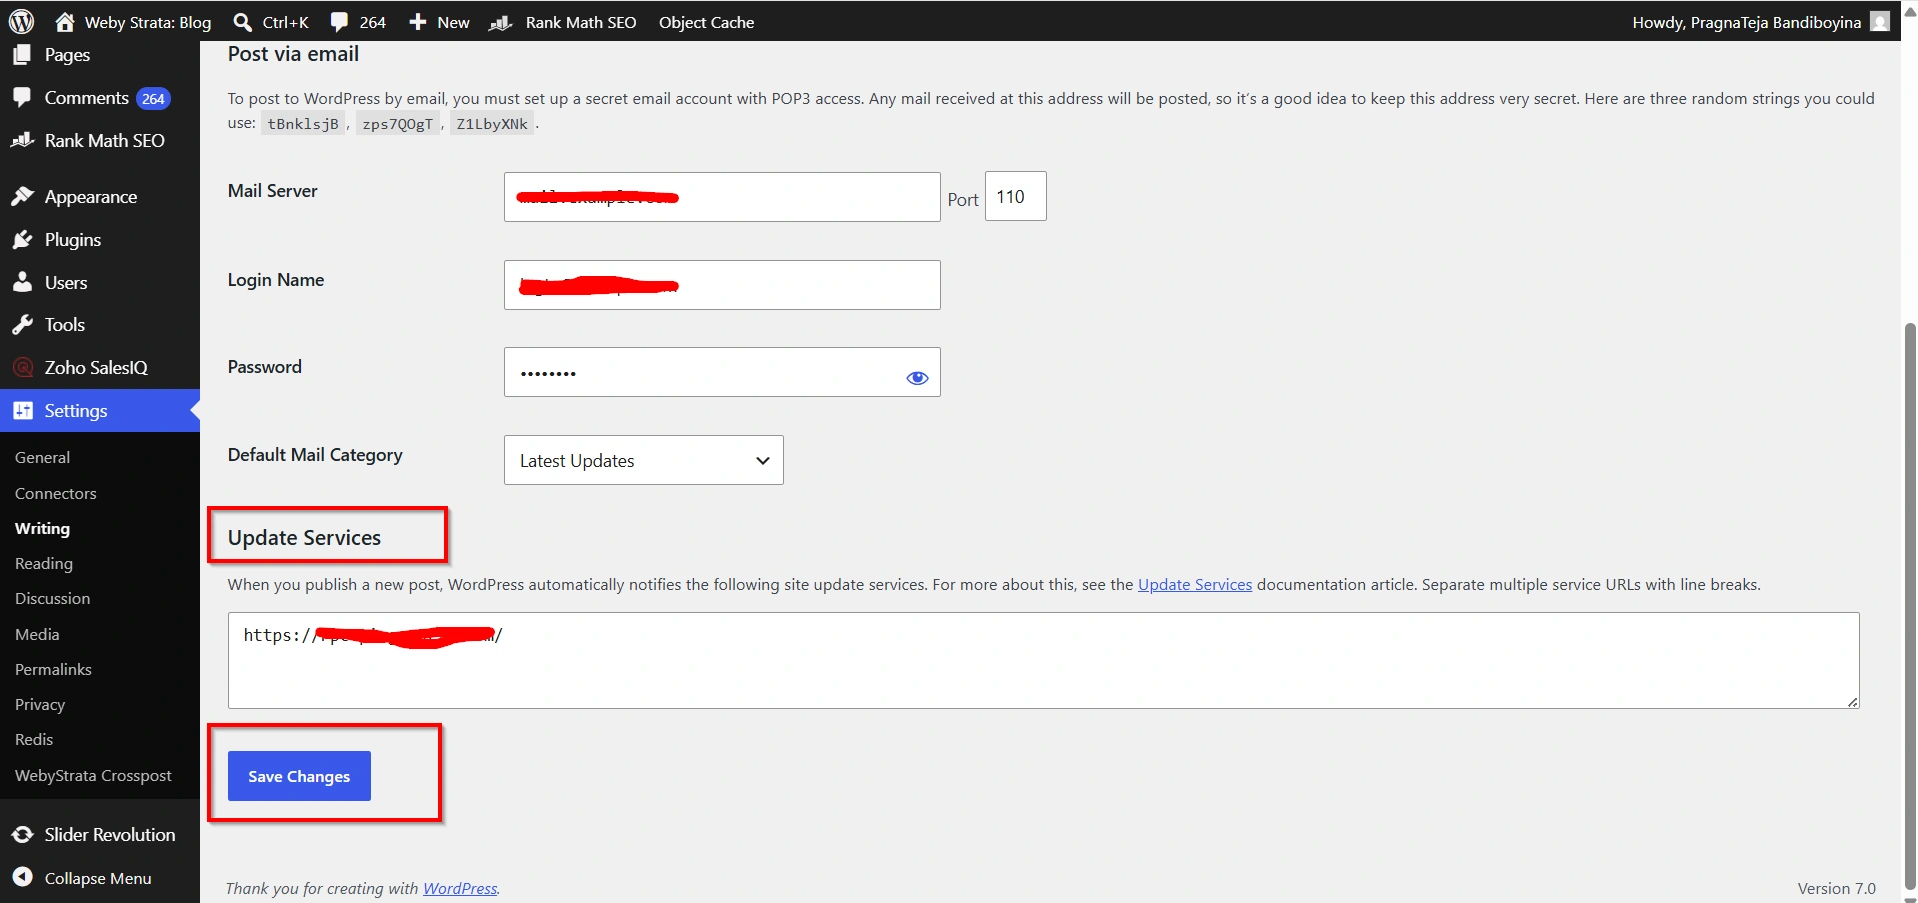Click the user avatar next to Howdy text

click(x=1880, y=21)
